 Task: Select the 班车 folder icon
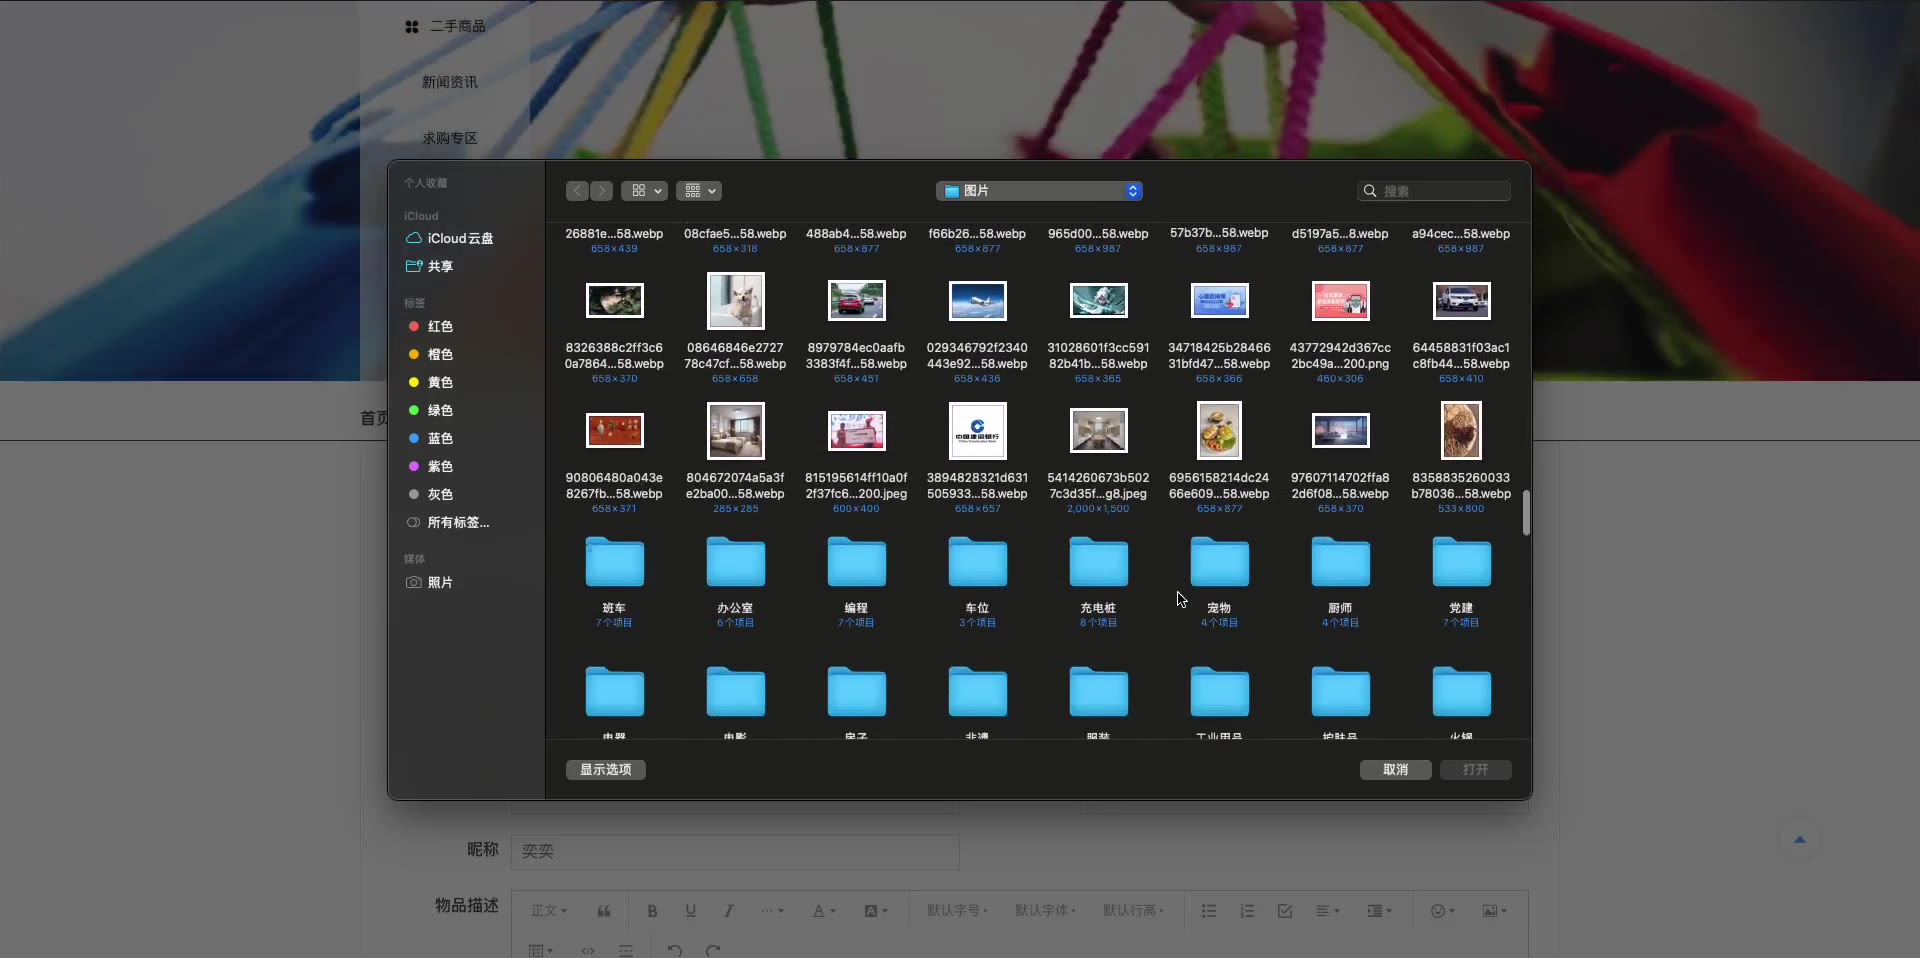[614, 564]
